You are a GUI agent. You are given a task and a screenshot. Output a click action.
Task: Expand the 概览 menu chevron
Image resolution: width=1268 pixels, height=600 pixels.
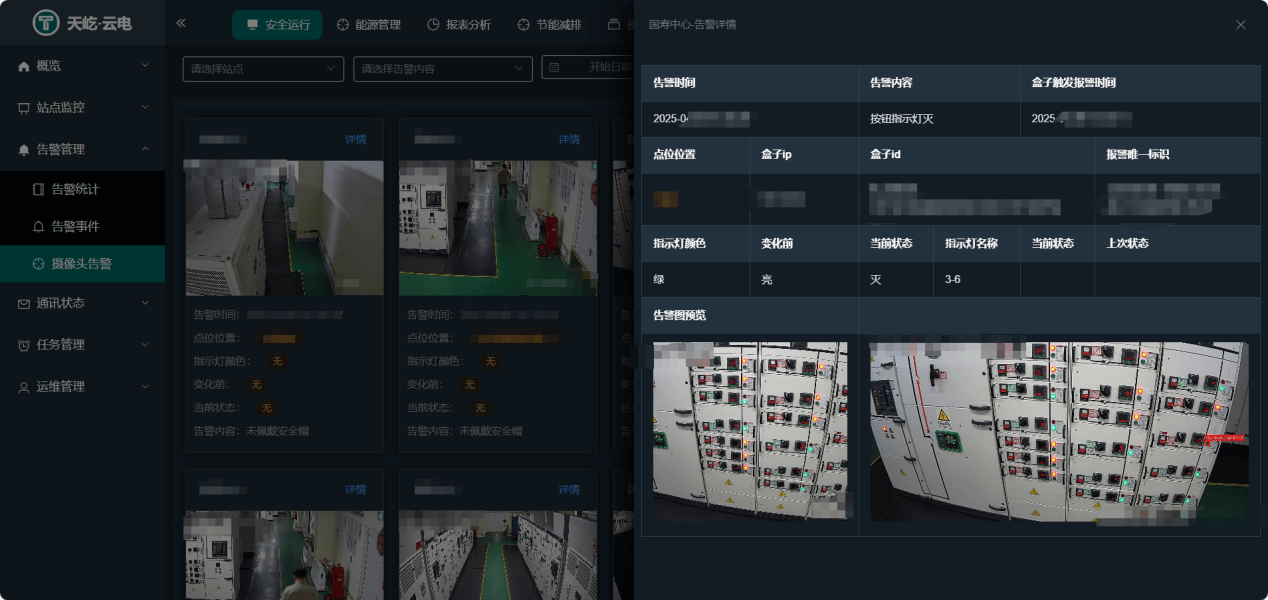point(145,66)
